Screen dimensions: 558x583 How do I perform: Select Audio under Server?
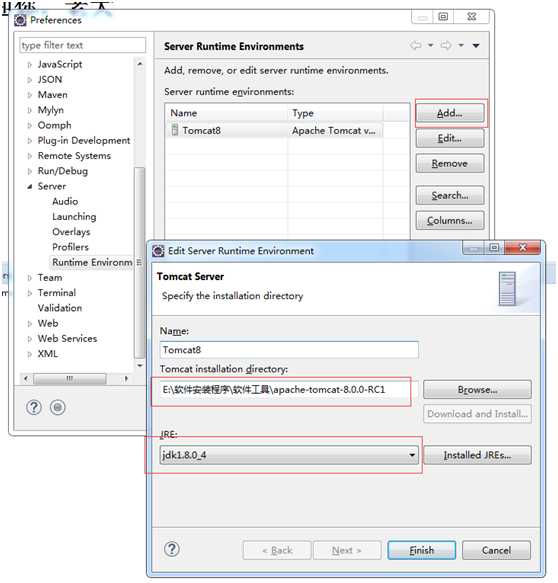(65, 202)
